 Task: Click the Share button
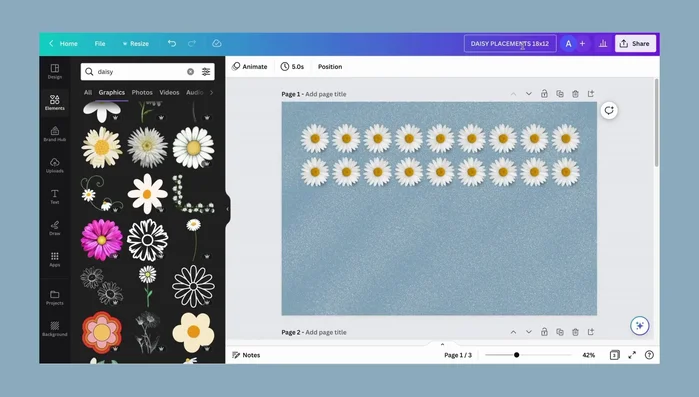tap(635, 44)
